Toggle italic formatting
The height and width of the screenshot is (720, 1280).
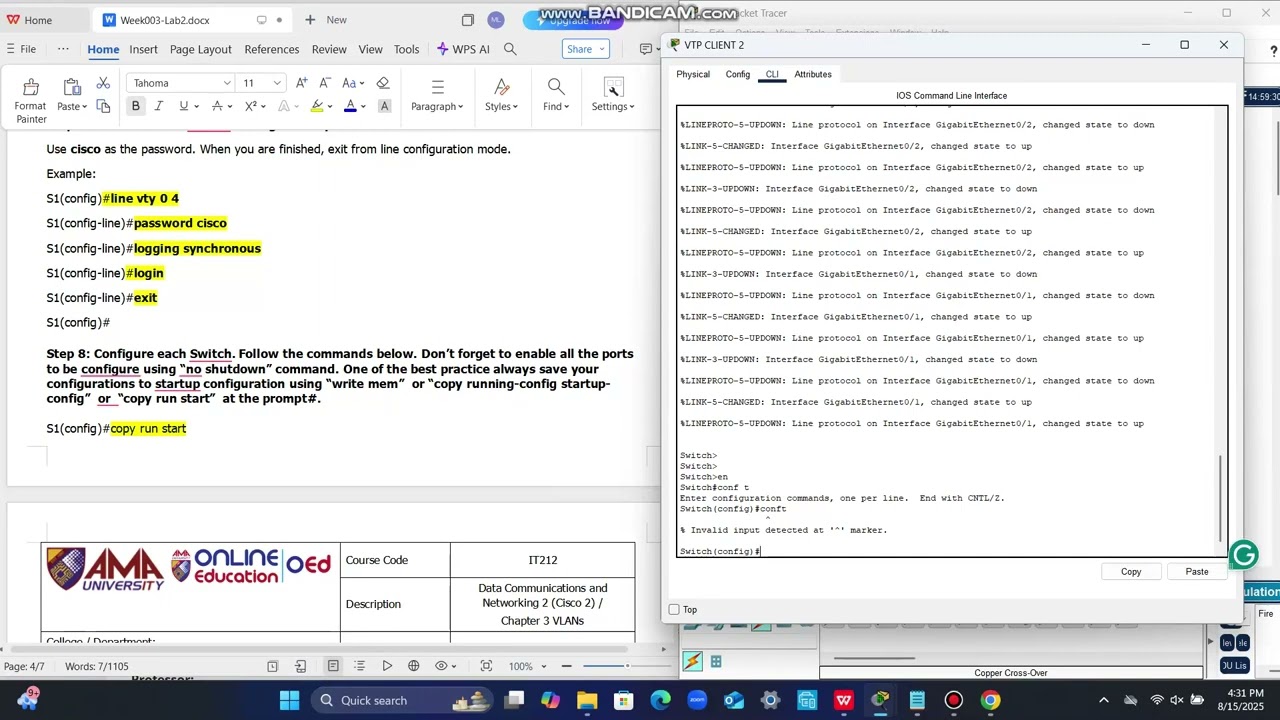click(159, 106)
